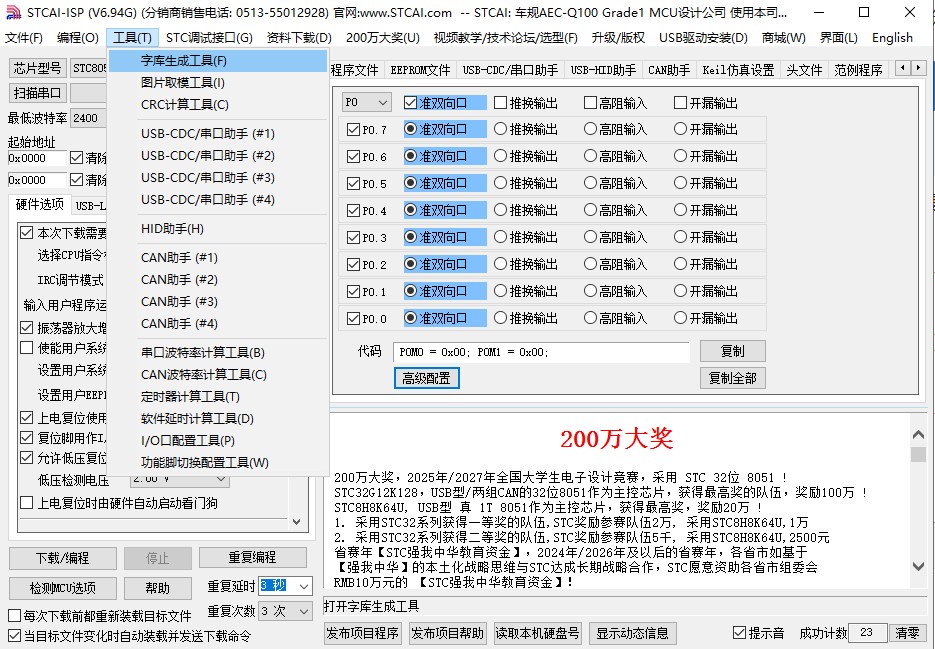935x649 pixels.
Task: Open the 重复次数 3 次 dropdown
Action: tap(304, 611)
